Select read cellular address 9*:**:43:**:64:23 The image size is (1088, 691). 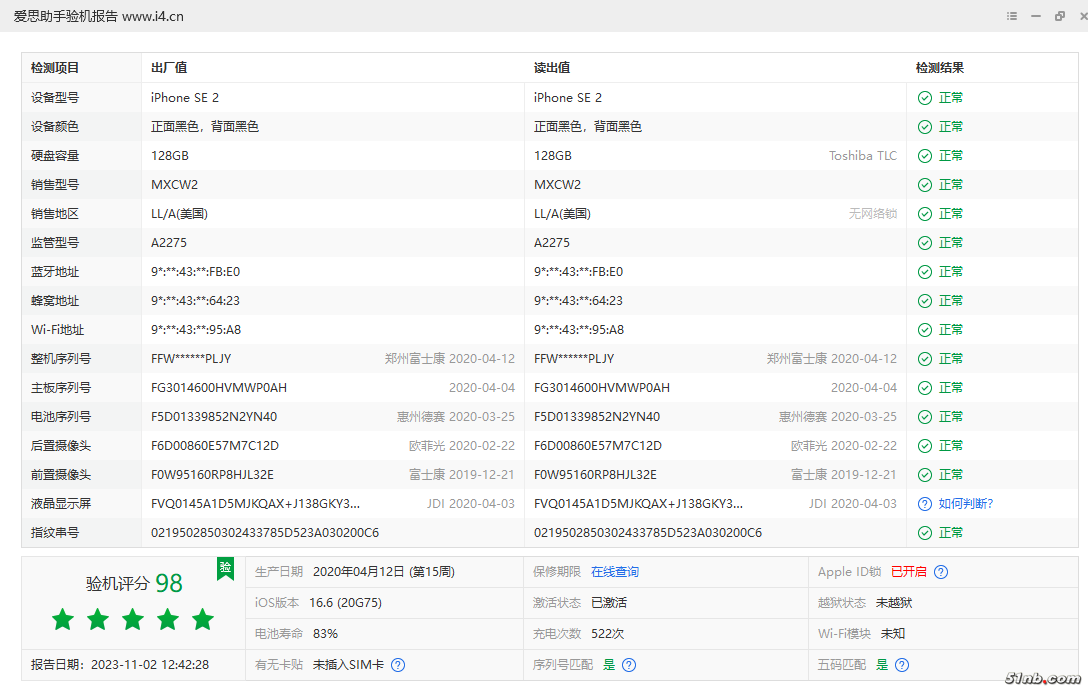click(x=578, y=301)
